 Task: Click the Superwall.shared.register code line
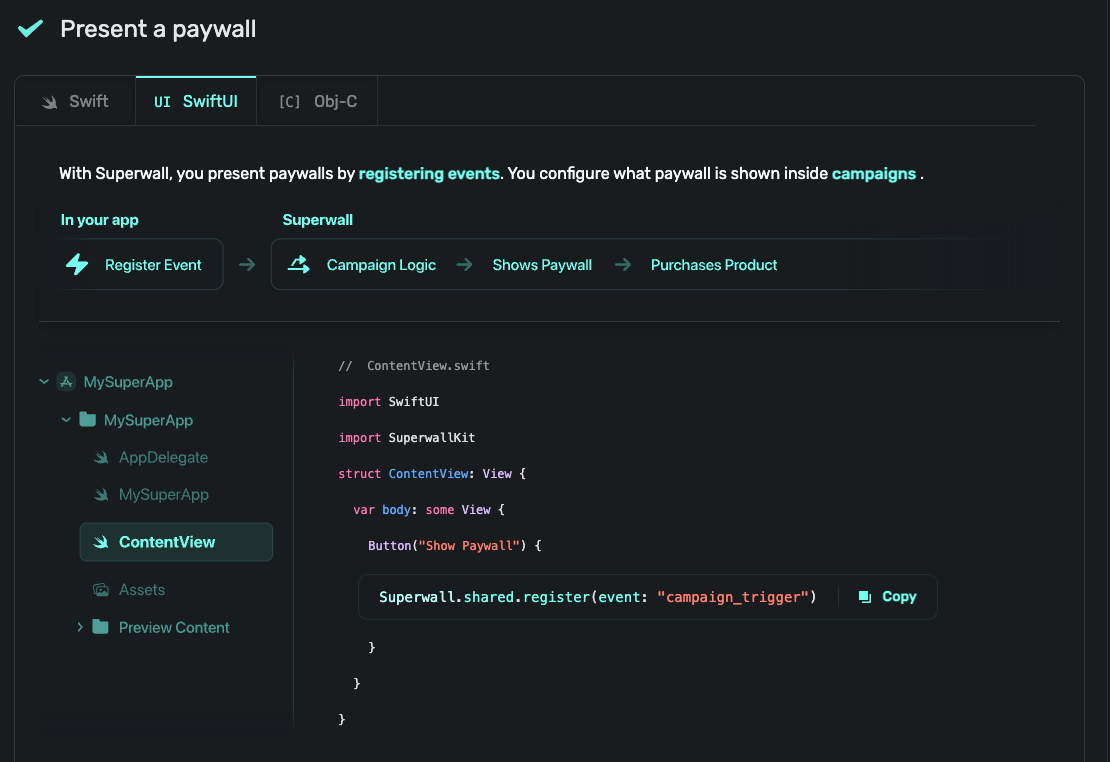point(597,597)
